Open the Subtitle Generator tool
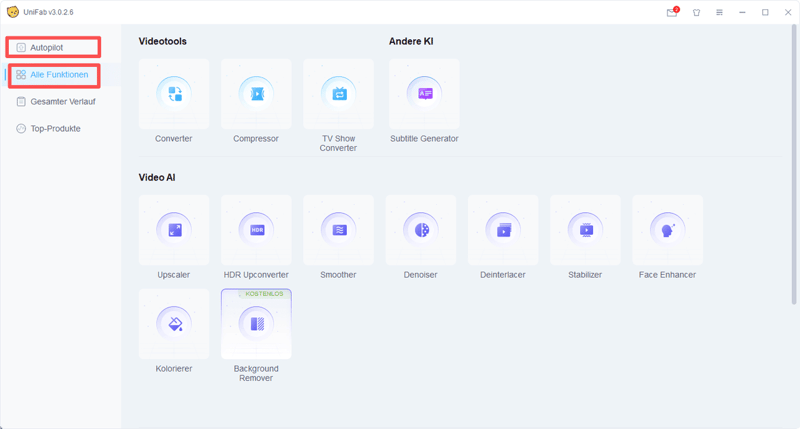The height and width of the screenshot is (429, 800). pyautogui.click(x=424, y=94)
